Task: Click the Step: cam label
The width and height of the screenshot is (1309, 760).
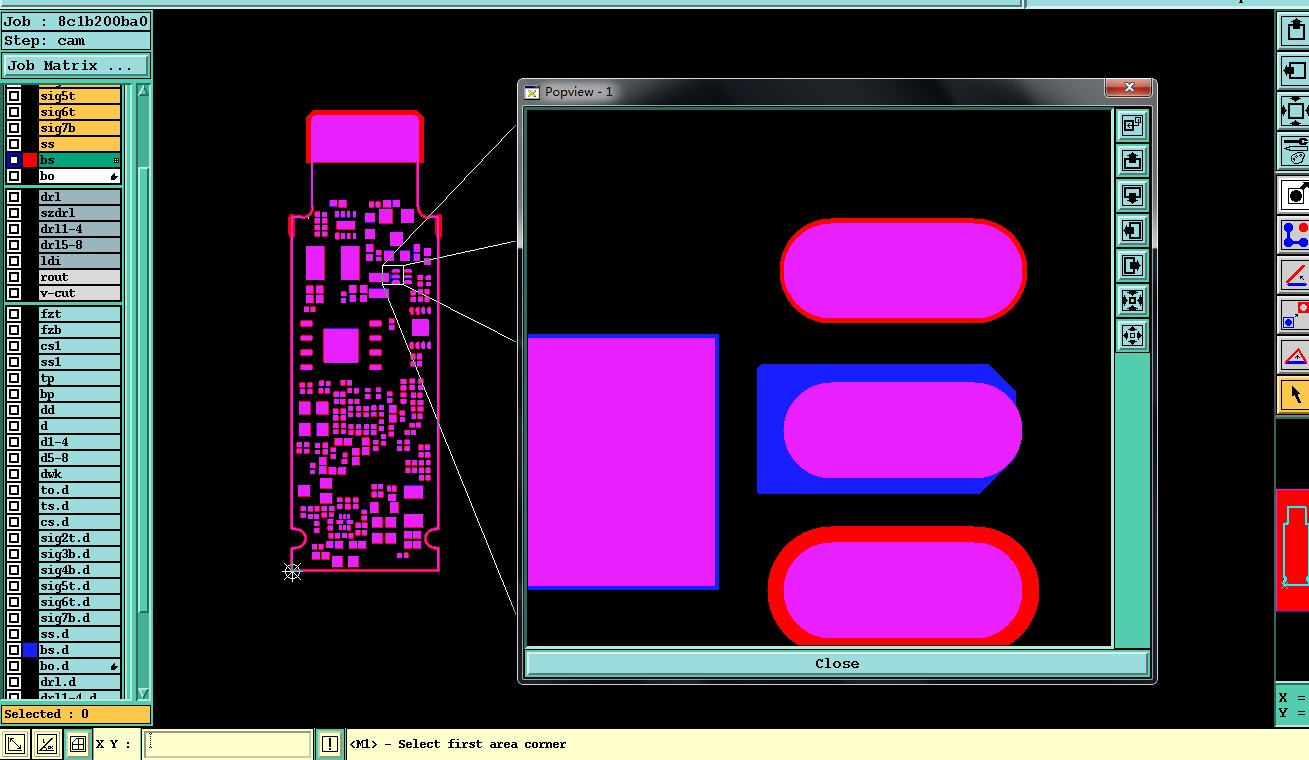Action: (x=76, y=41)
